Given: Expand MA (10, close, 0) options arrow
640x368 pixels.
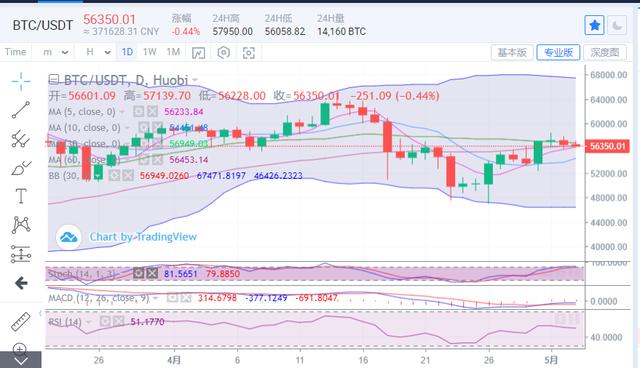Looking at the screenshot, I should point(127,128).
